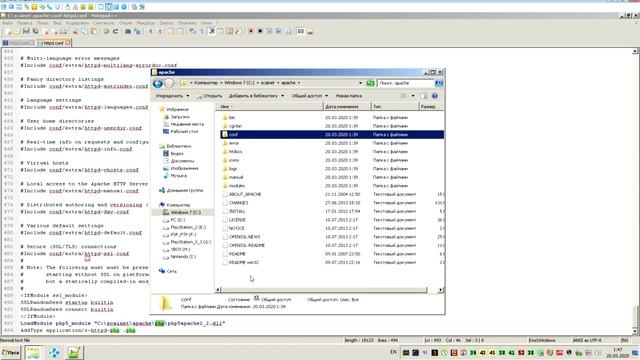Select the htdocs folder in the file list
The height and width of the screenshot is (360, 640).
[x=235, y=151]
